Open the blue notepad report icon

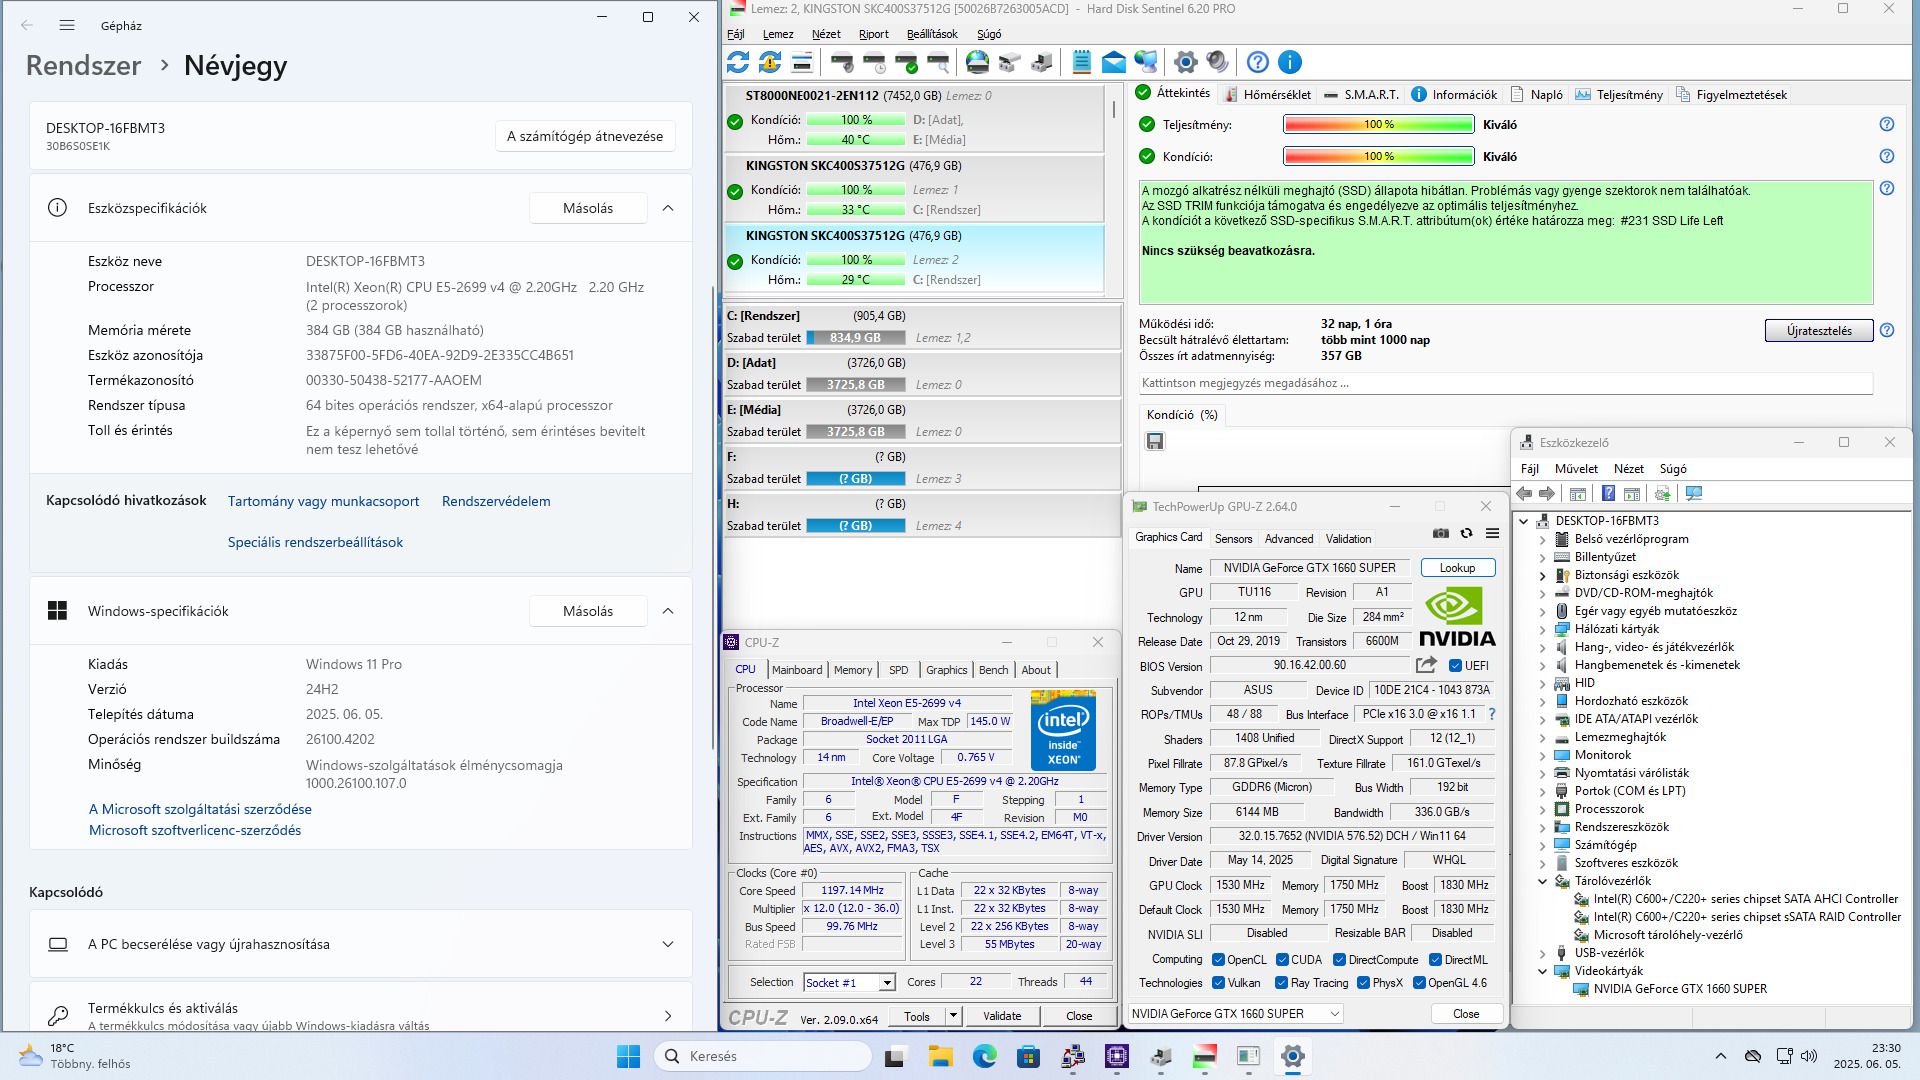1081,62
